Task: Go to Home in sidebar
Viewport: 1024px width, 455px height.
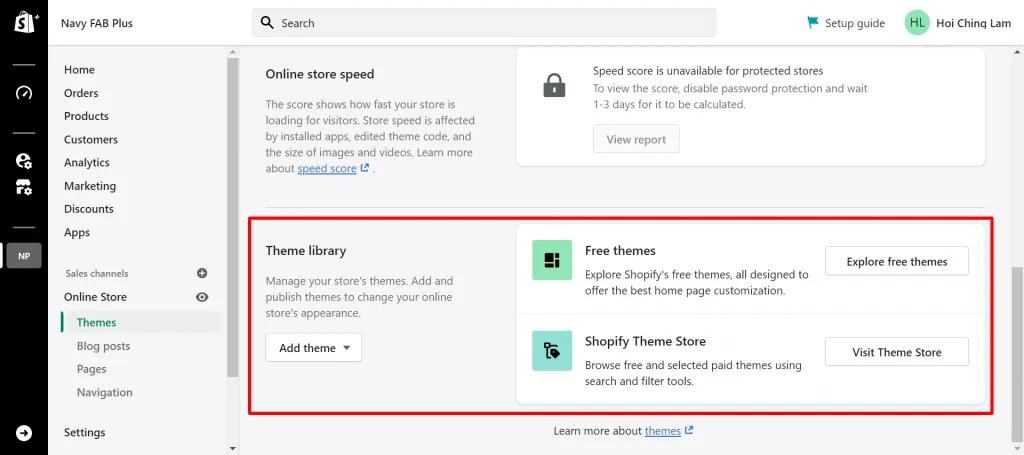Action: coord(79,70)
